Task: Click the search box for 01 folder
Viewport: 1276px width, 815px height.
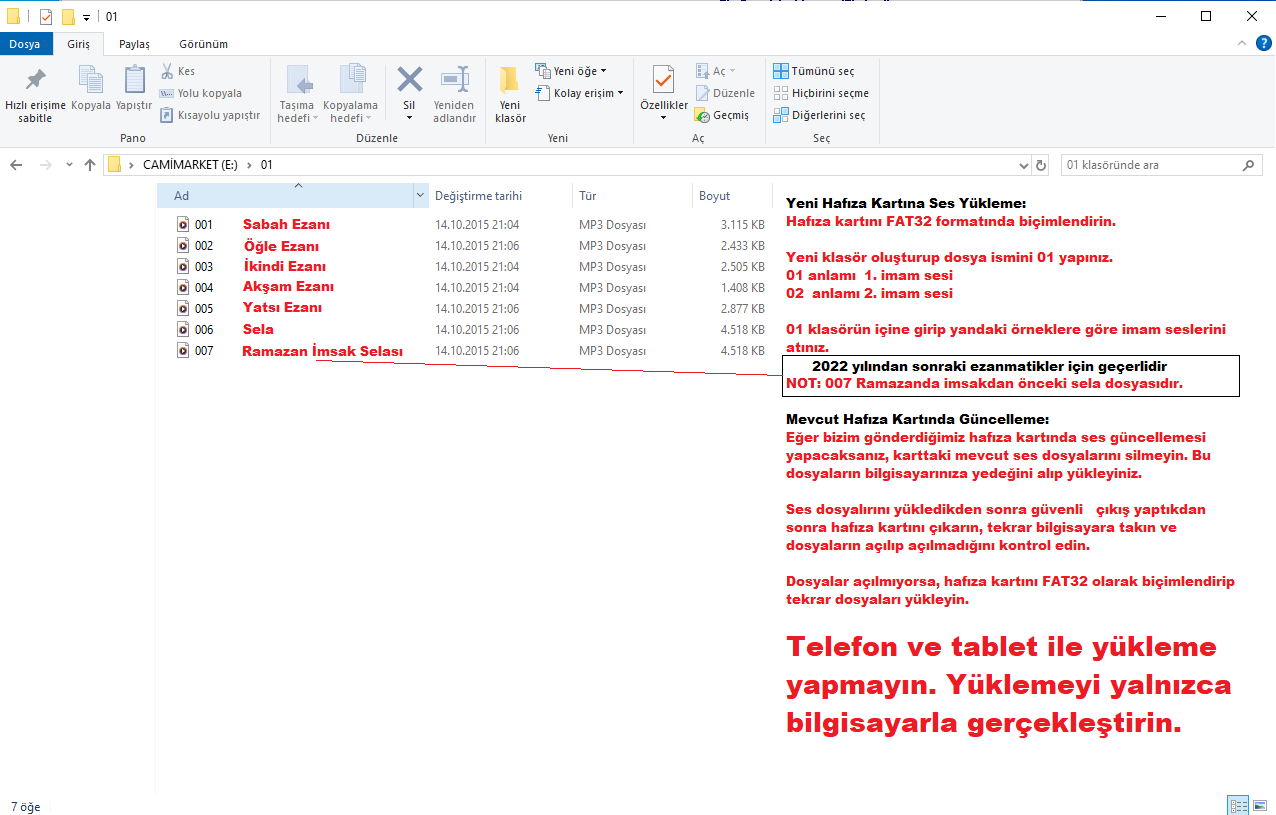Action: 1150,165
